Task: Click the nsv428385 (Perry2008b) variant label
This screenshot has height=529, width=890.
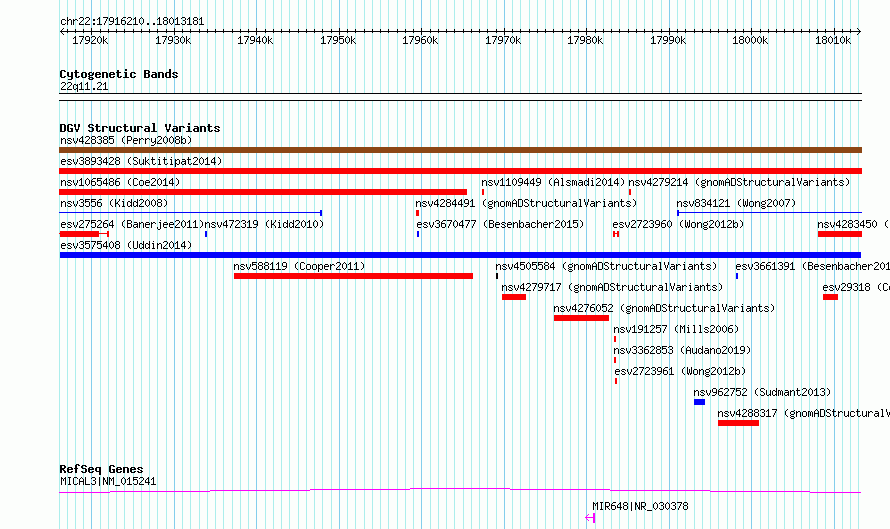Action: click(126, 140)
